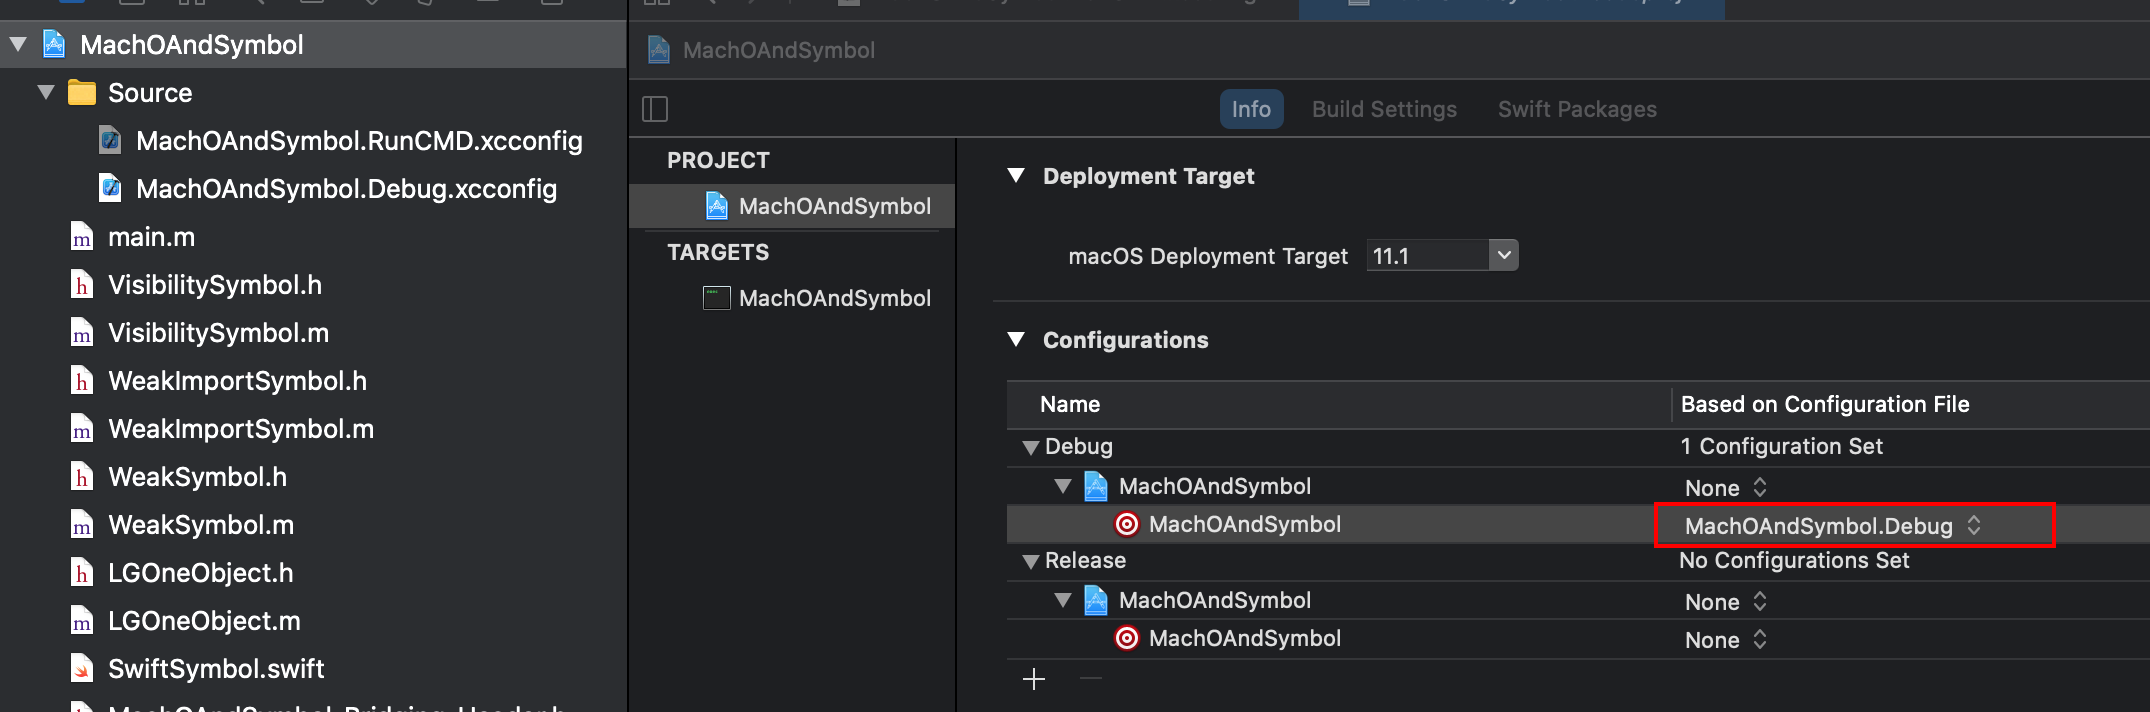
Task: Click the main.m file type icon
Action: pos(82,237)
